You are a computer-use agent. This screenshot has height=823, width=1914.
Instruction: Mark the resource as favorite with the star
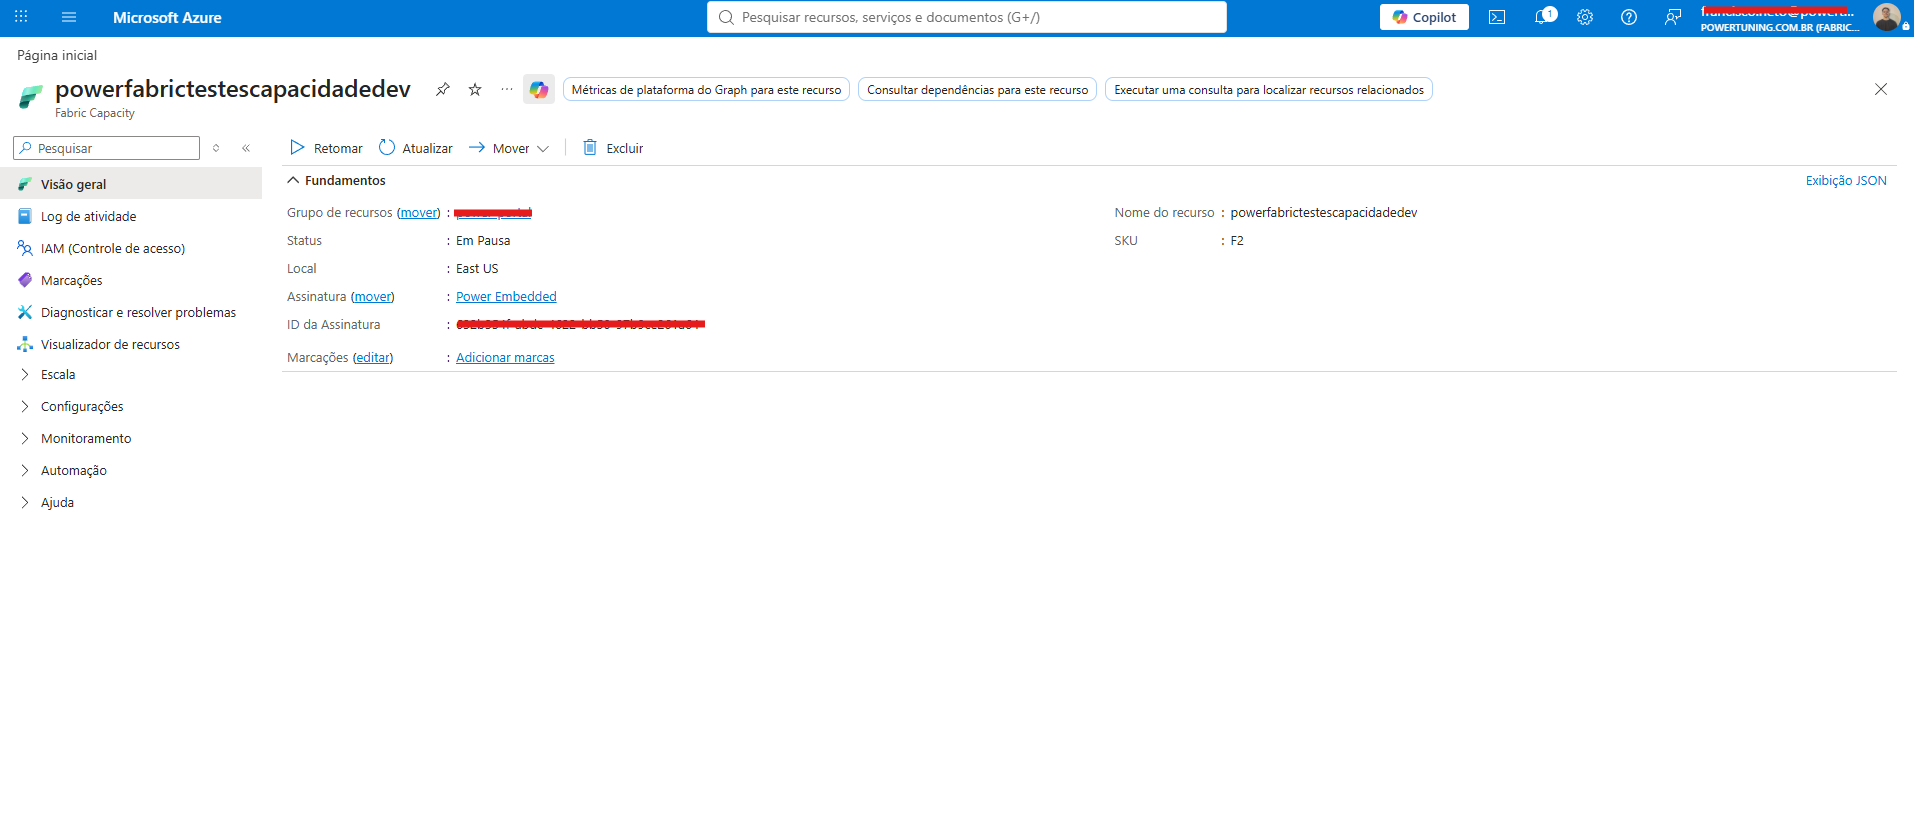pyautogui.click(x=475, y=89)
